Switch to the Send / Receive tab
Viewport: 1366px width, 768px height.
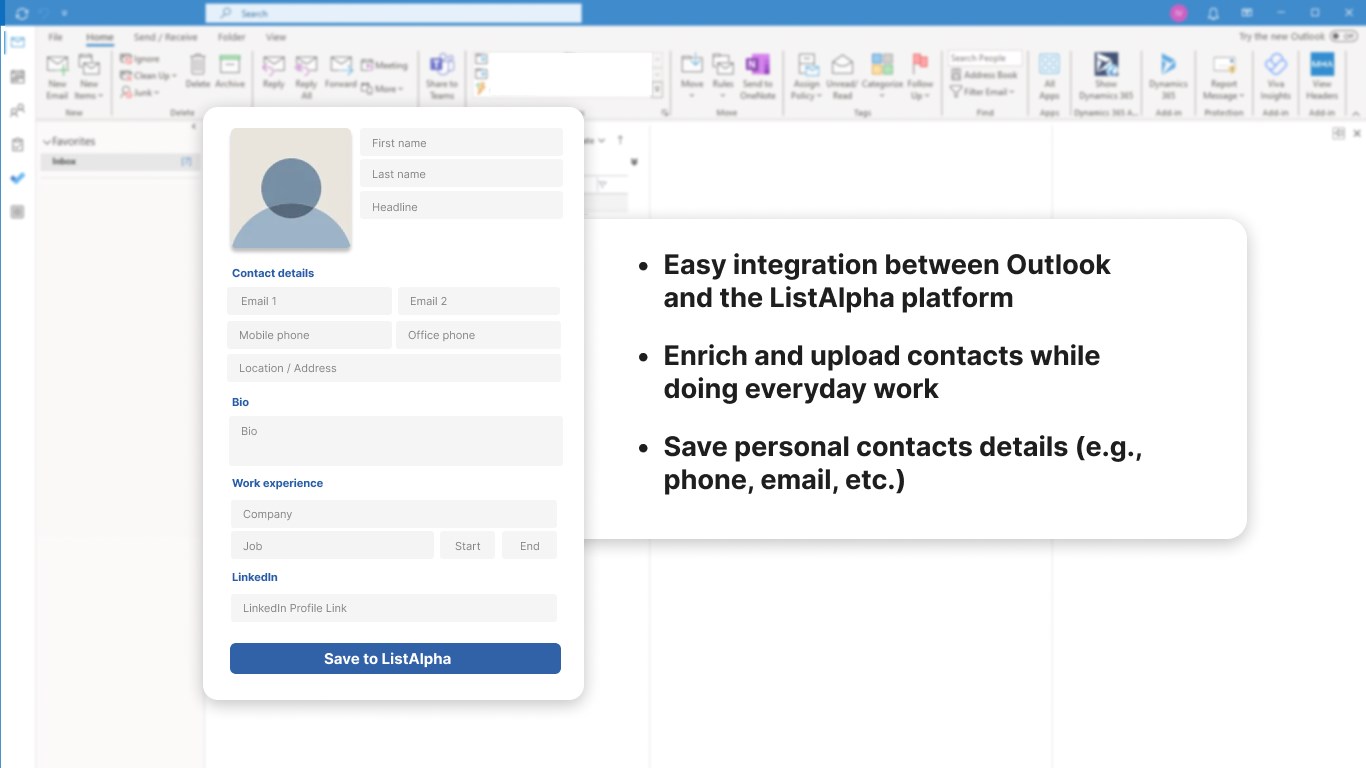pos(165,37)
